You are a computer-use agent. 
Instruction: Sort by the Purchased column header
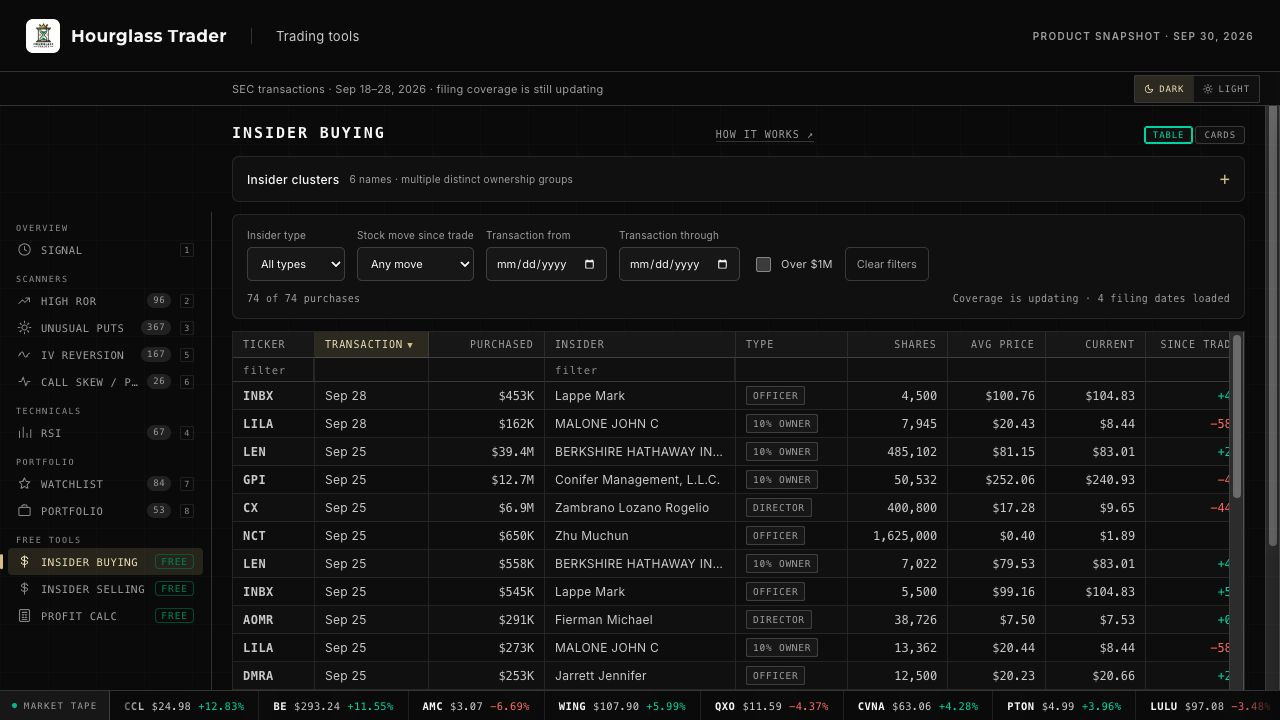[486, 344]
